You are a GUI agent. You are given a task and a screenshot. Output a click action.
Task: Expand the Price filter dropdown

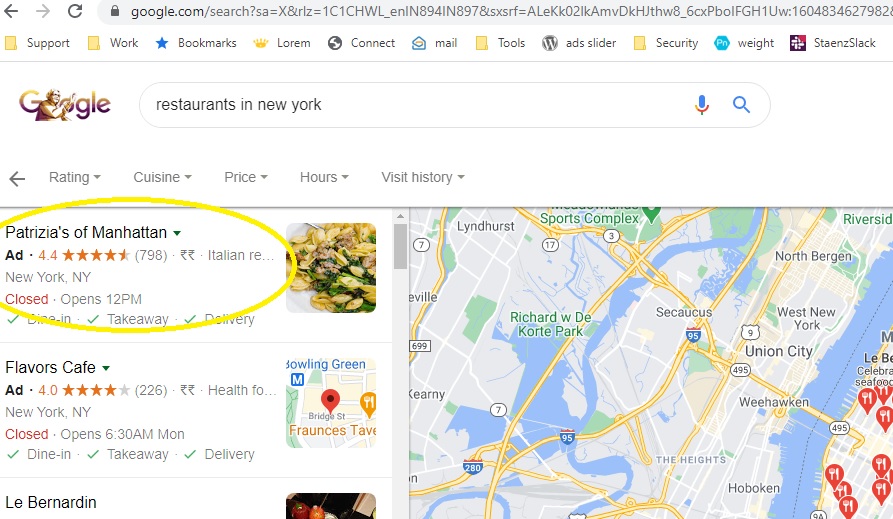point(245,177)
